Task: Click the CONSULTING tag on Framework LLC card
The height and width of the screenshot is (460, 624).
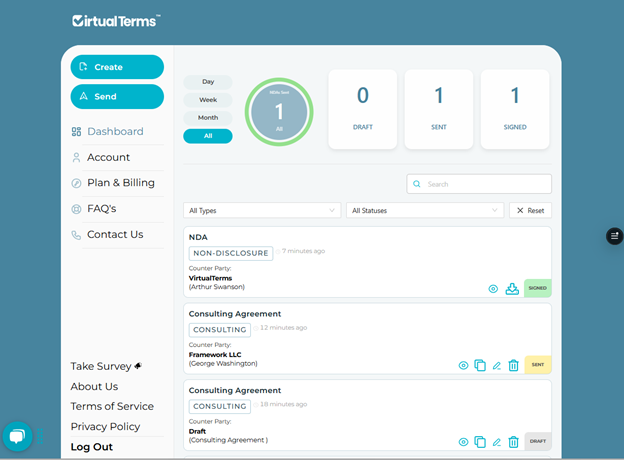Action: [220, 330]
